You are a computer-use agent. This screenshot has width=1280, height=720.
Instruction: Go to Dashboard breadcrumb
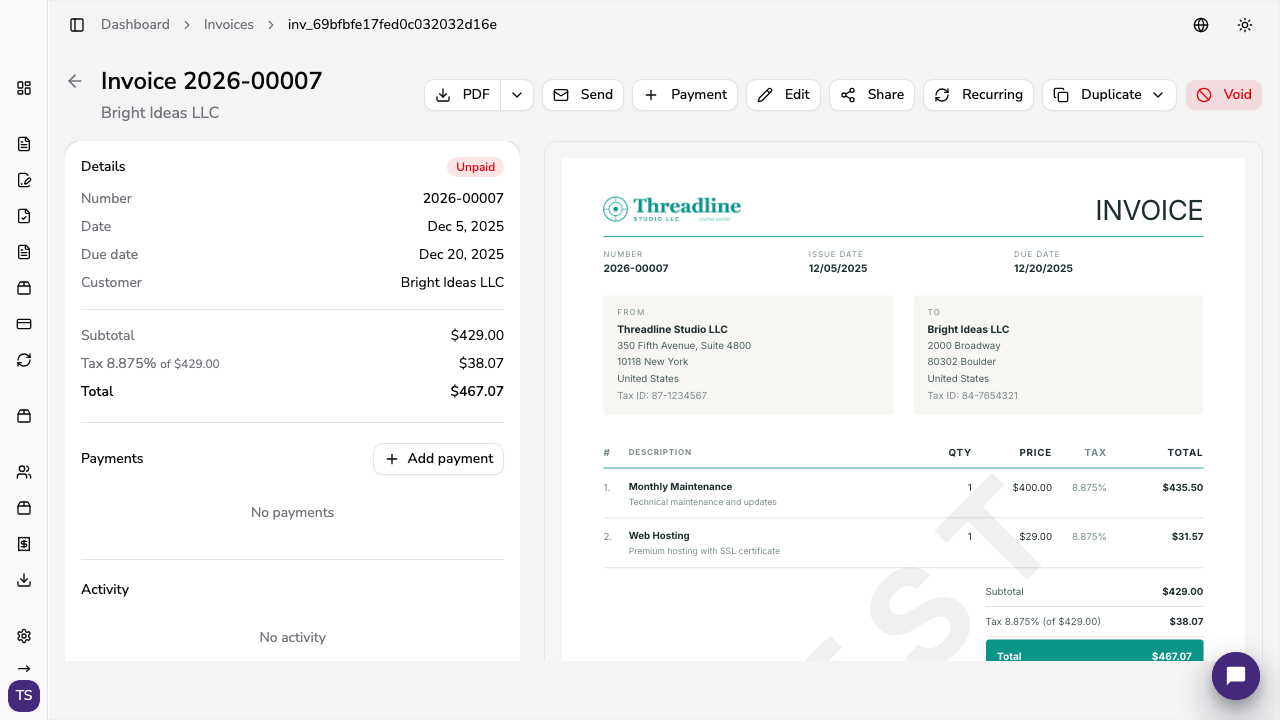tap(135, 25)
